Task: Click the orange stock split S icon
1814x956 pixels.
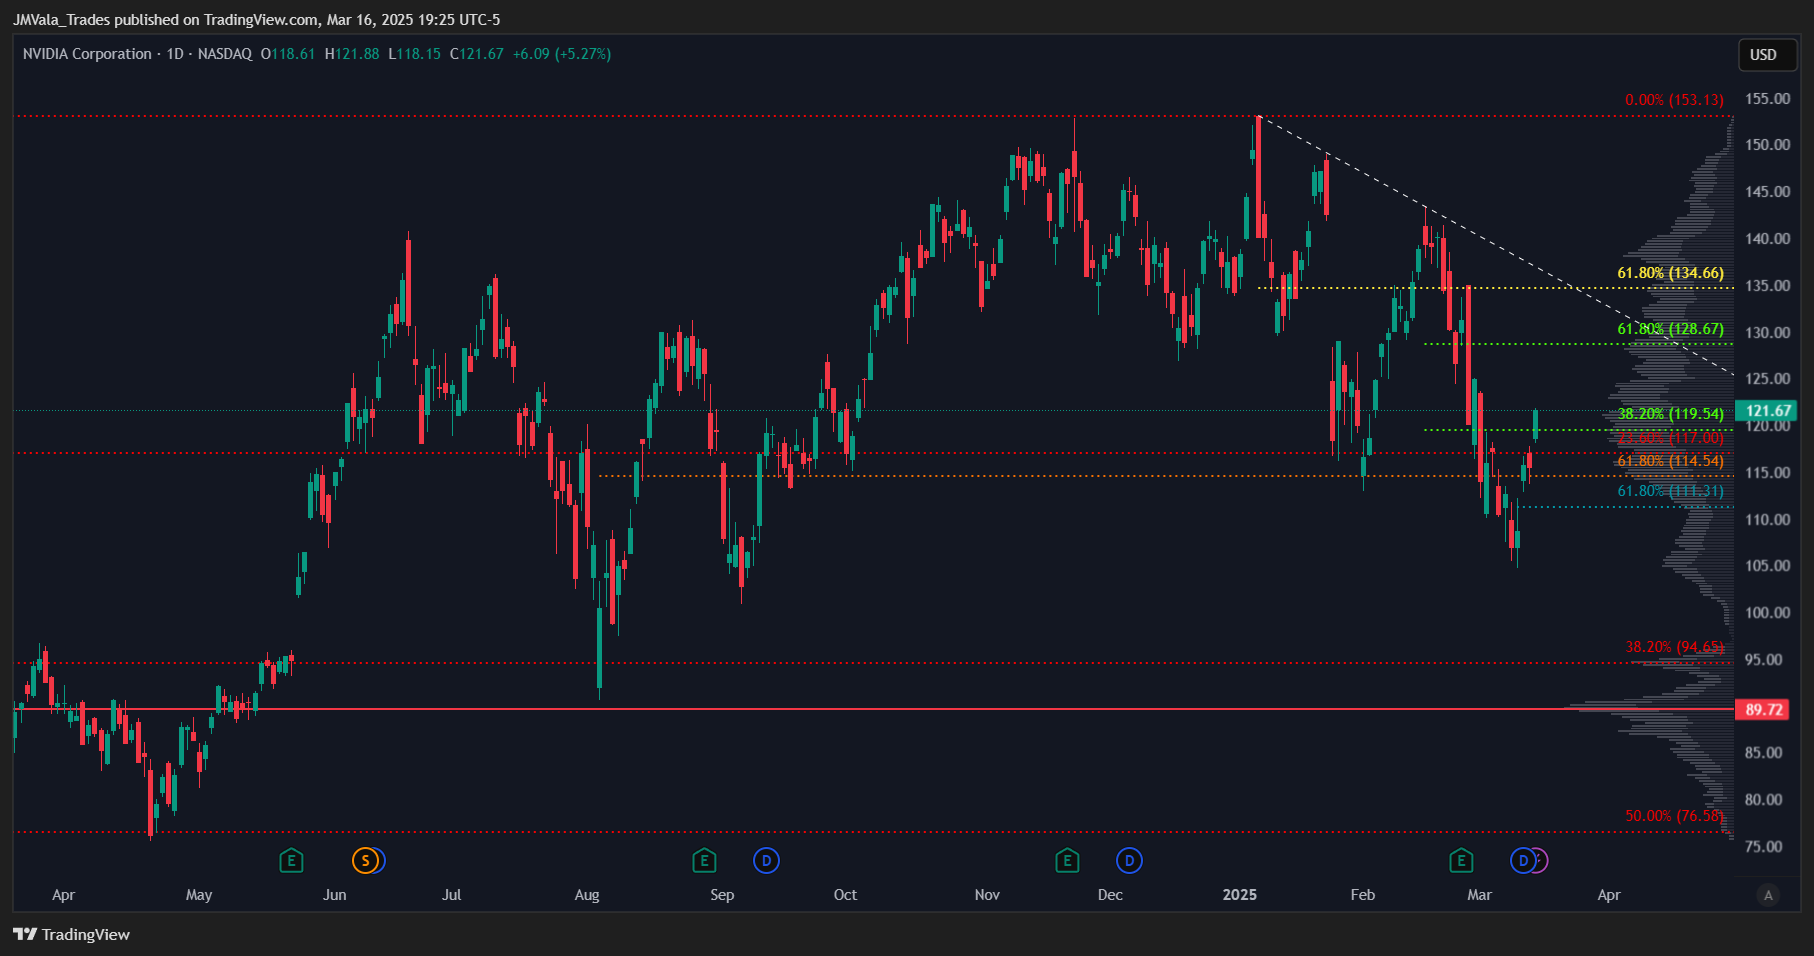Action: tap(365, 860)
